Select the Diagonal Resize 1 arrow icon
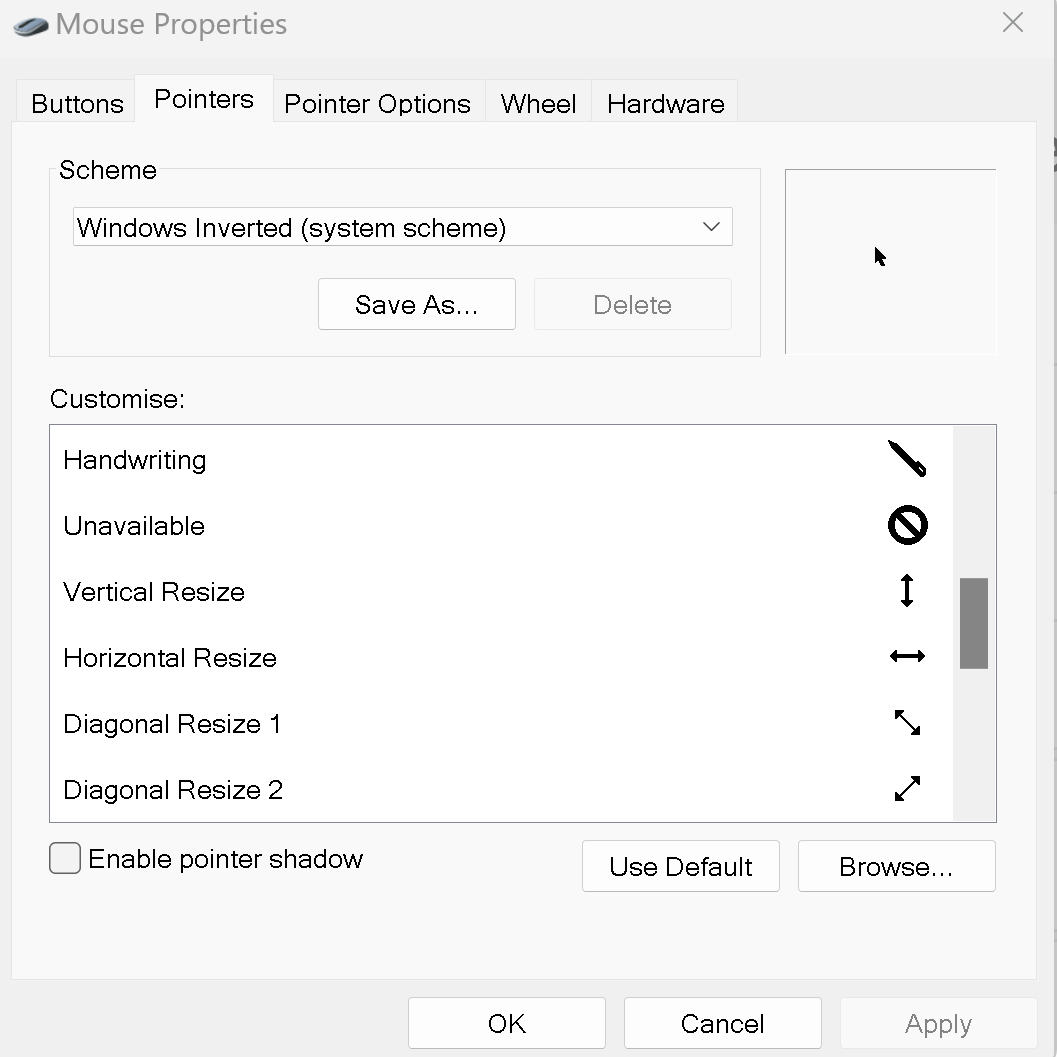Screen dimensions: 1057x1057 click(x=907, y=723)
